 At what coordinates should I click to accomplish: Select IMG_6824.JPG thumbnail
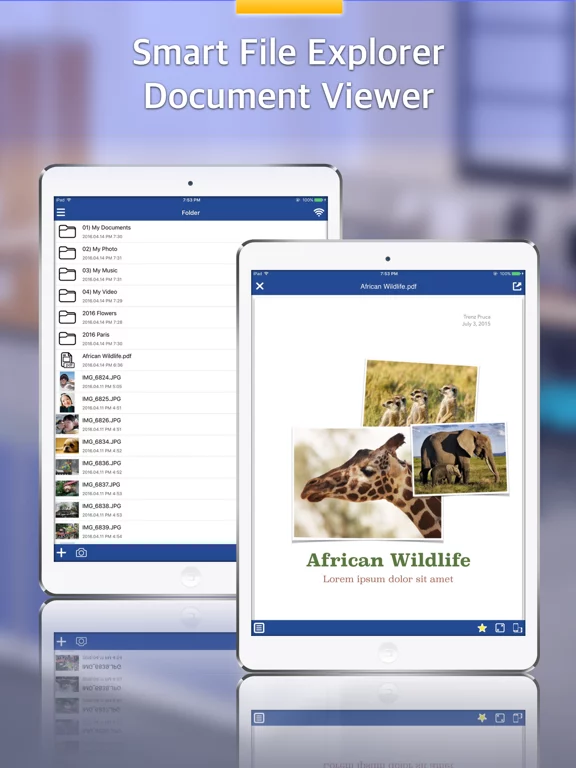tap(67, 381)
